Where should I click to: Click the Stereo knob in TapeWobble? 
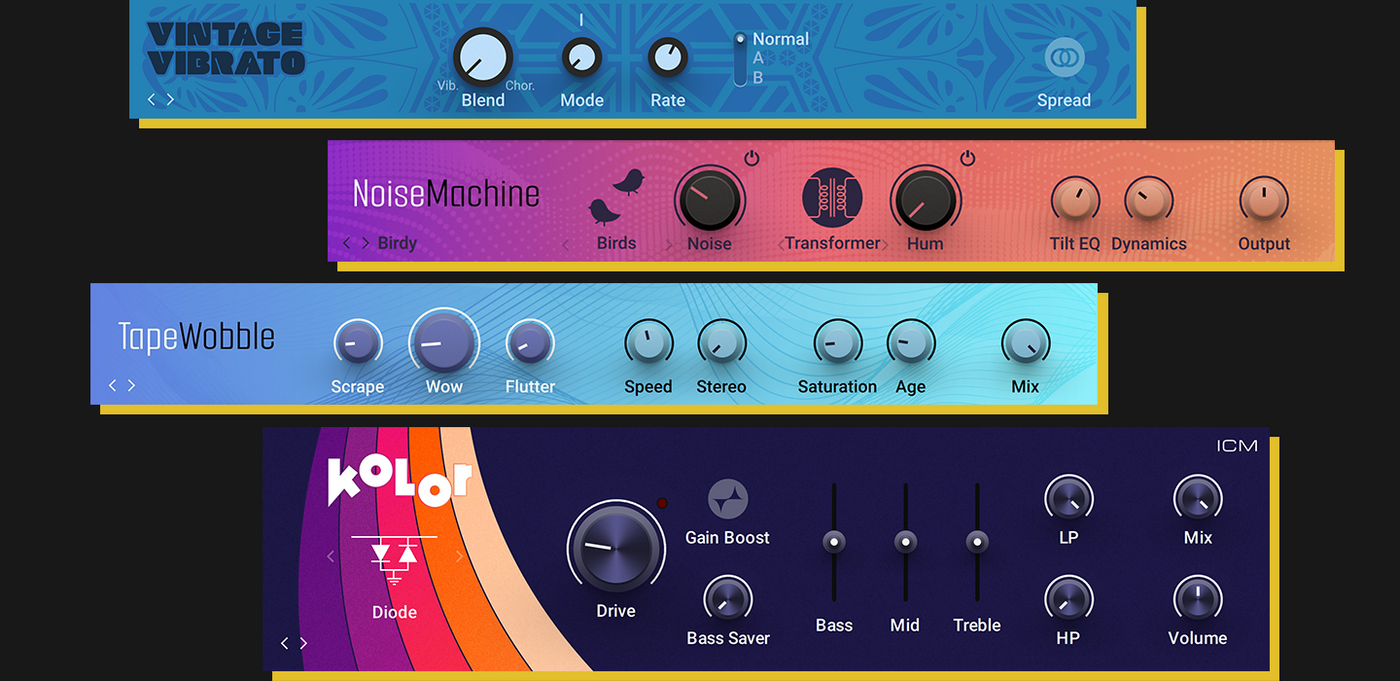[x=721, y=344]
